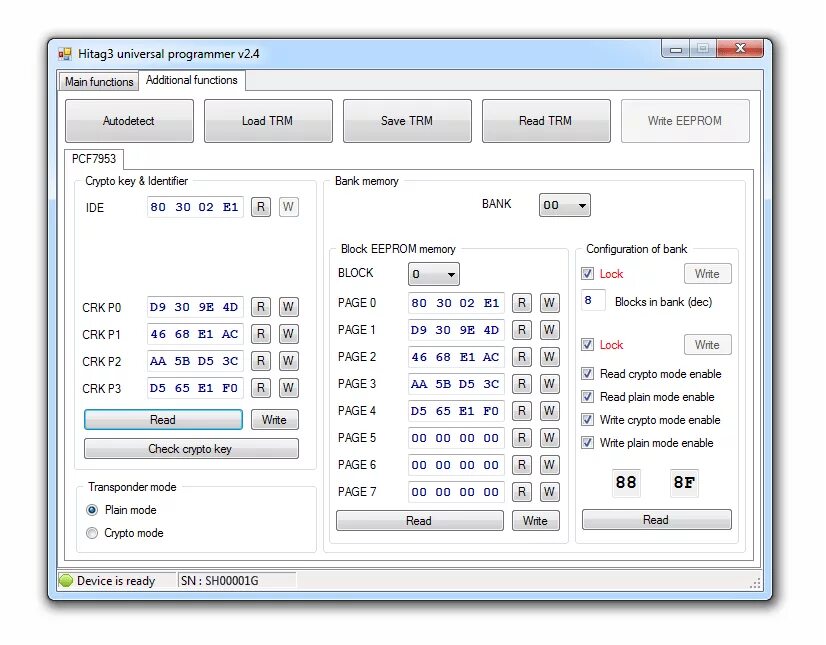
Task: Read PAGE 1 with its R button
Action: tap(522, 330)
